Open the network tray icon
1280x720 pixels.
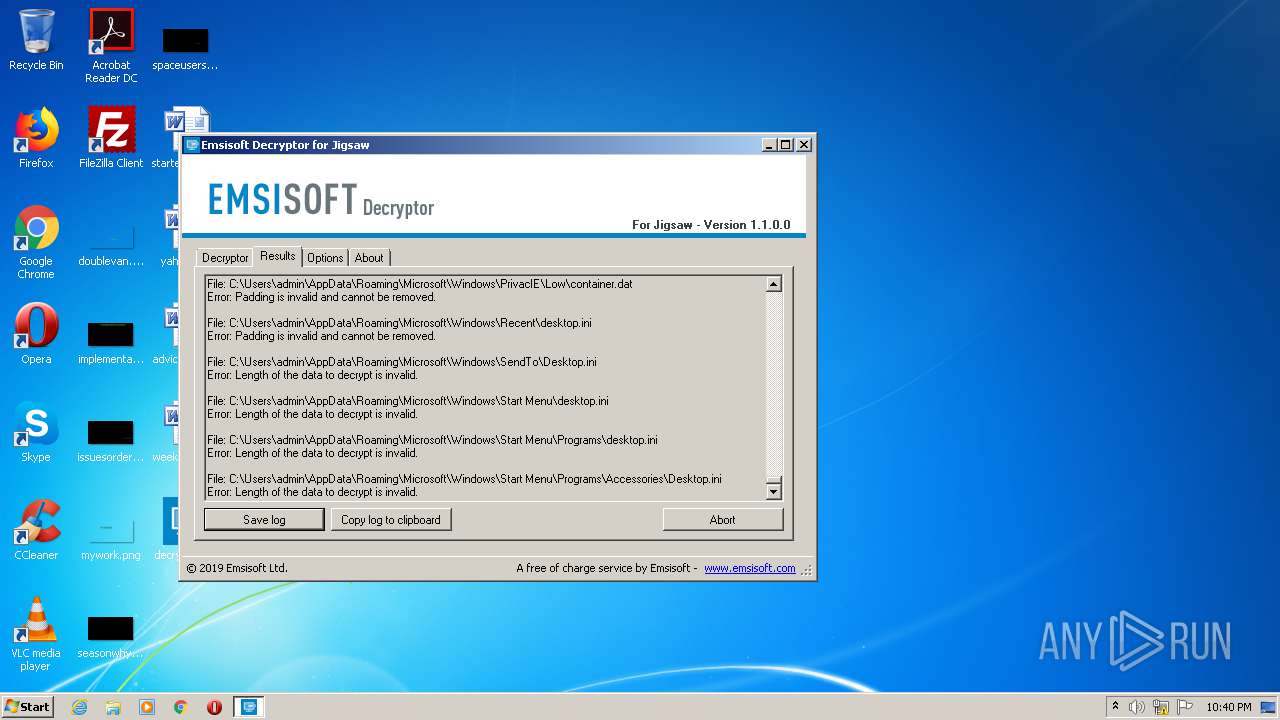(1161, 707)
